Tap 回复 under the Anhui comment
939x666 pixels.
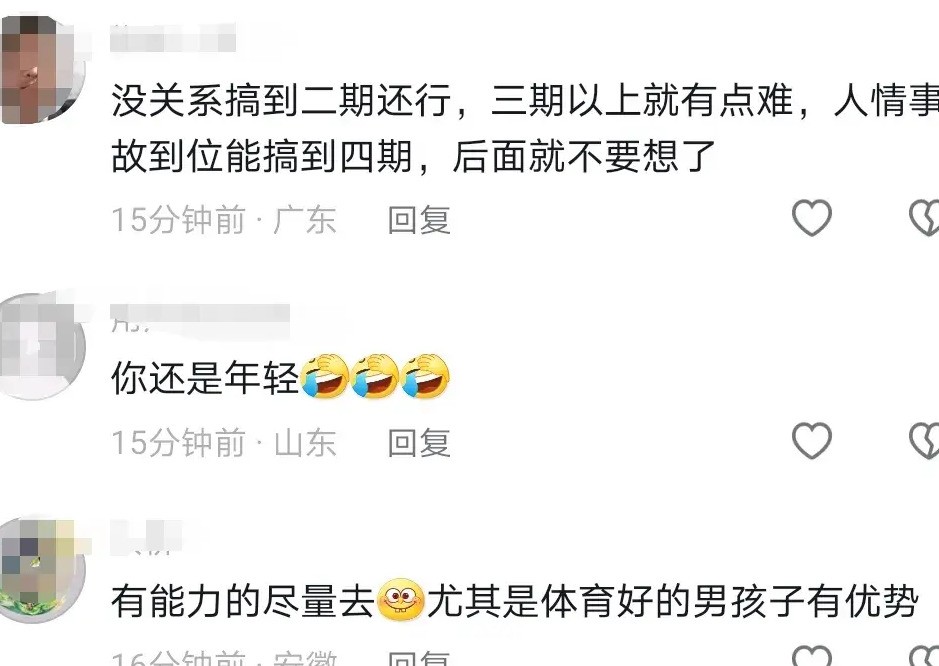coord(419,658)
